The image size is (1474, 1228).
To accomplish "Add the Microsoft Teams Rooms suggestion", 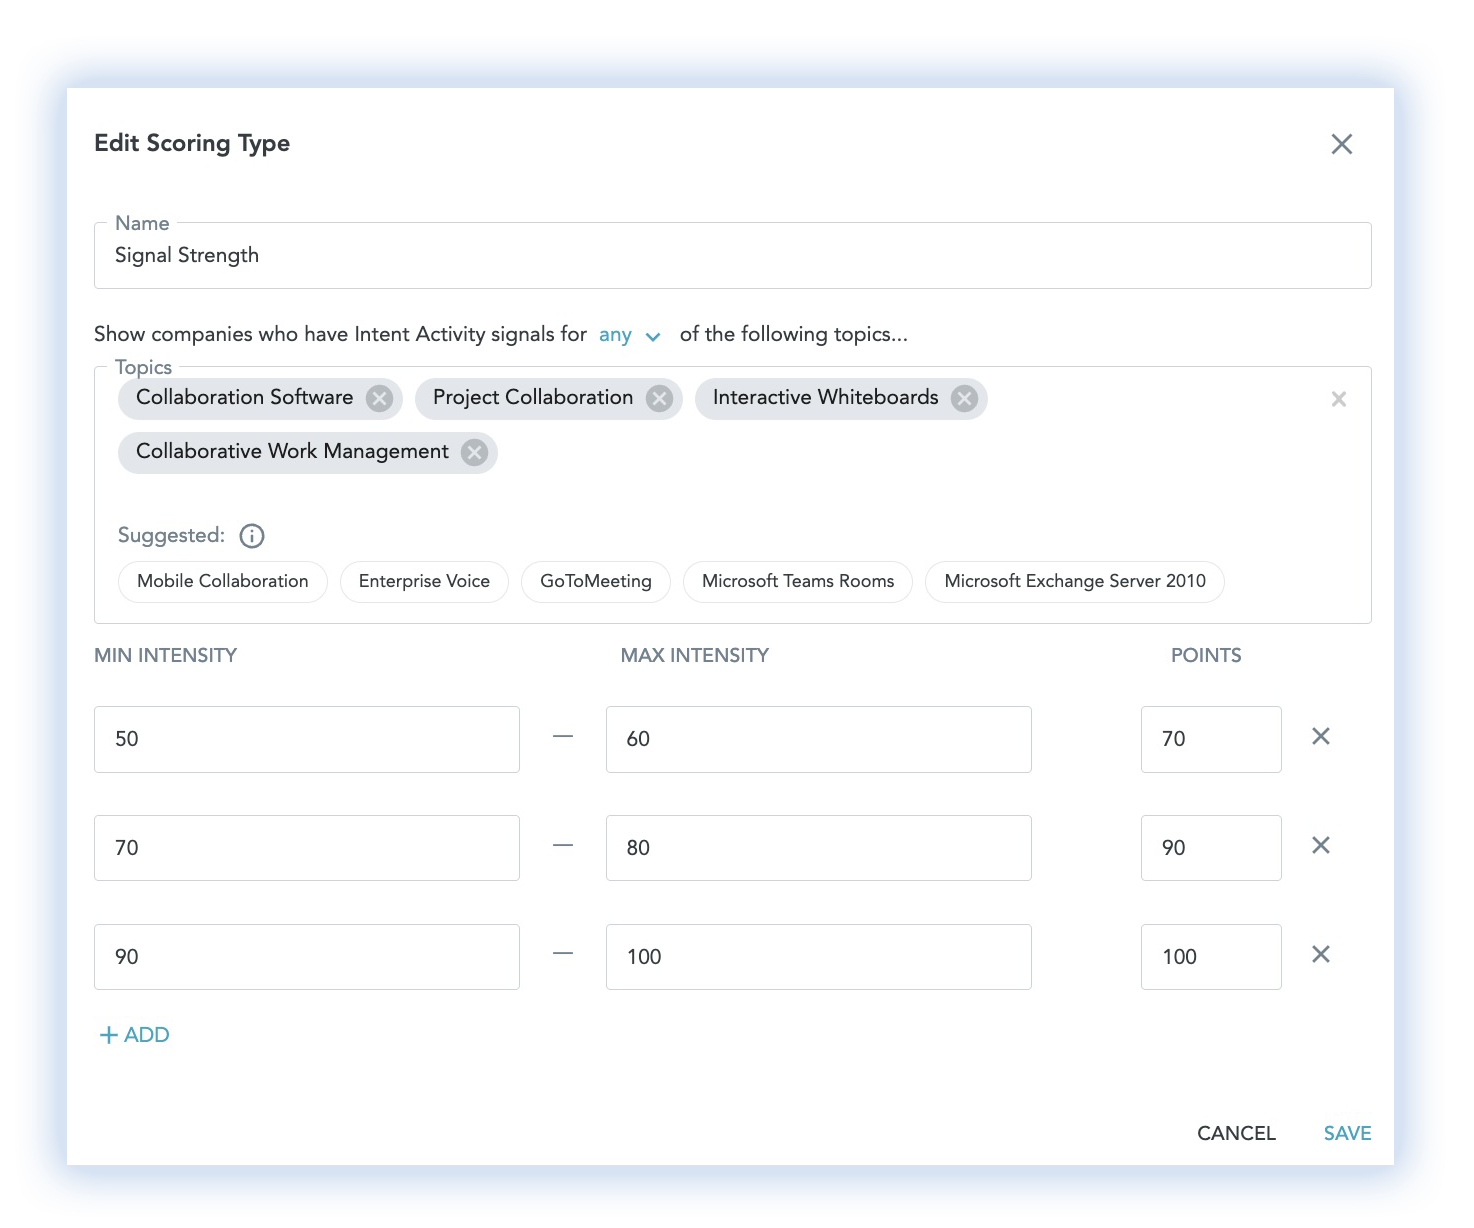I will (797, 582).
